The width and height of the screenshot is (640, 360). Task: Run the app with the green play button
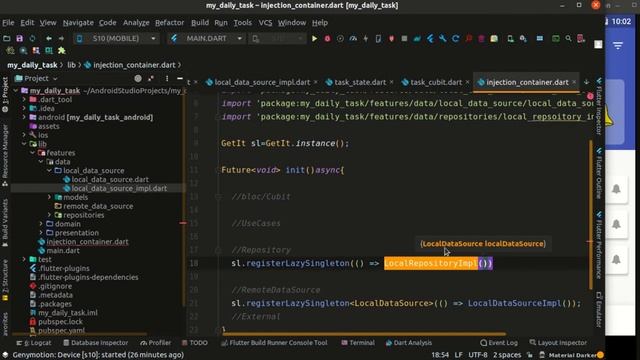click(x=314, y=38)
